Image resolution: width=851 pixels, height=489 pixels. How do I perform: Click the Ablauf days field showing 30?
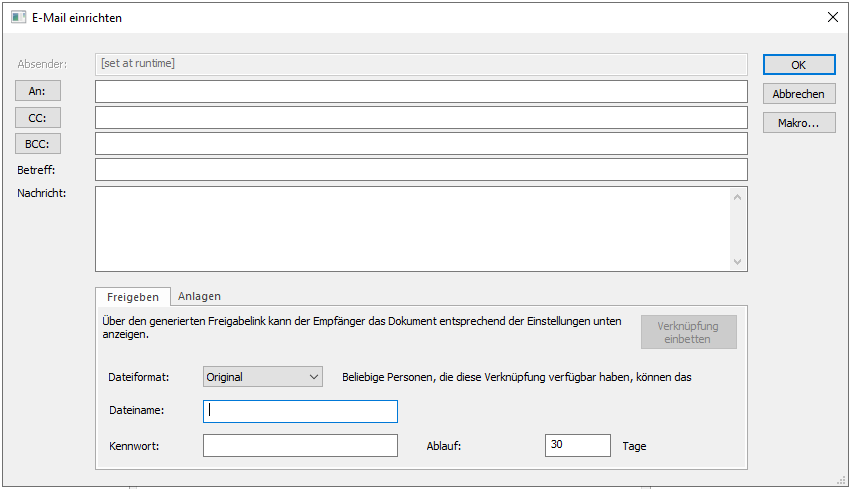coord(577,446)
